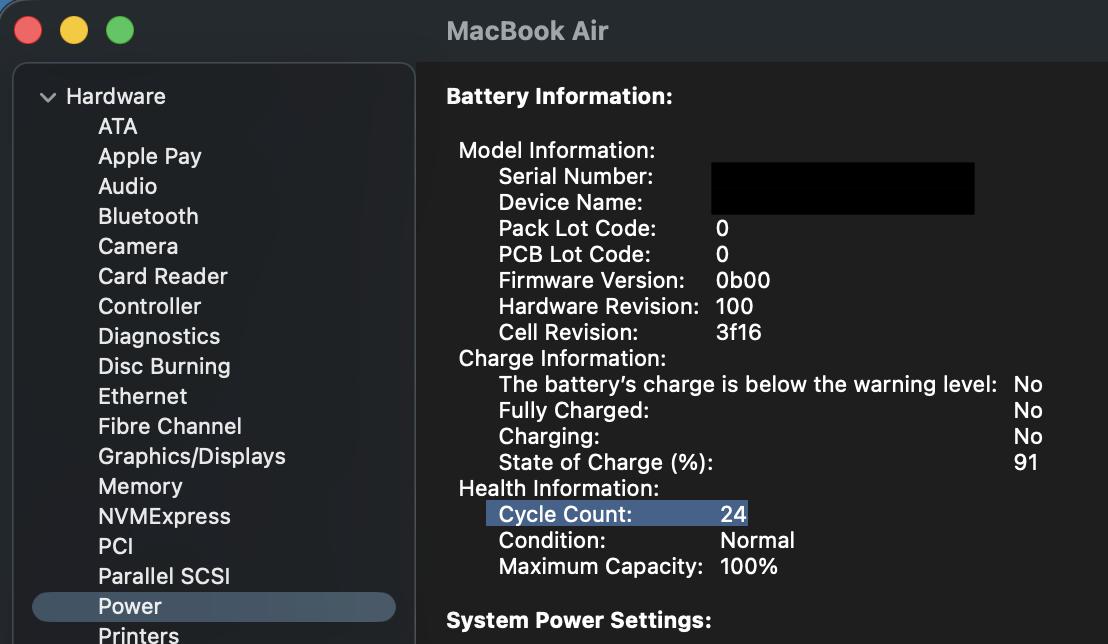1108x644 pixels.
Task: Select Fibre Channel in the sidebar
Action: coord(170,427)
